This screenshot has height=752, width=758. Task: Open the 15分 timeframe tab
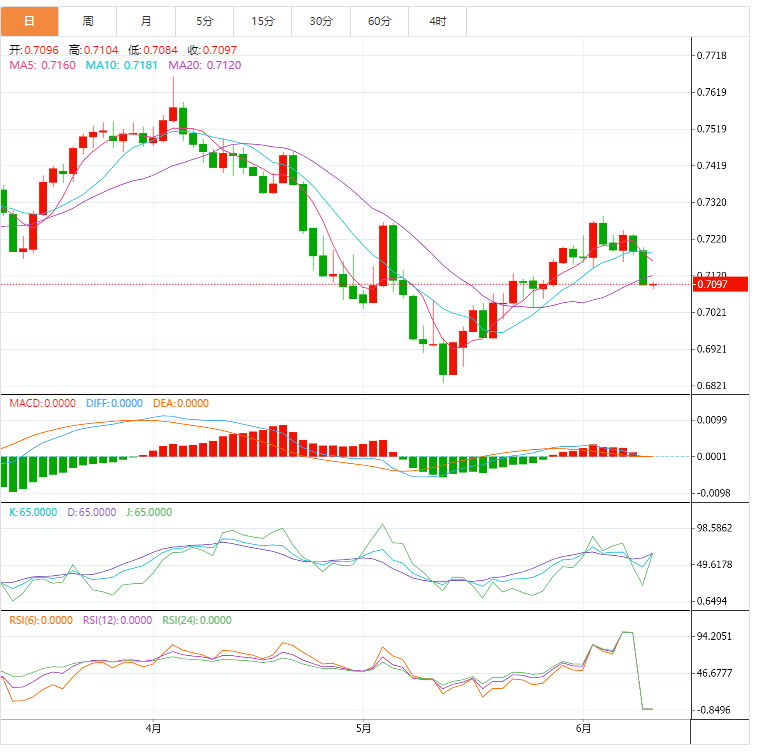(262, 21)
